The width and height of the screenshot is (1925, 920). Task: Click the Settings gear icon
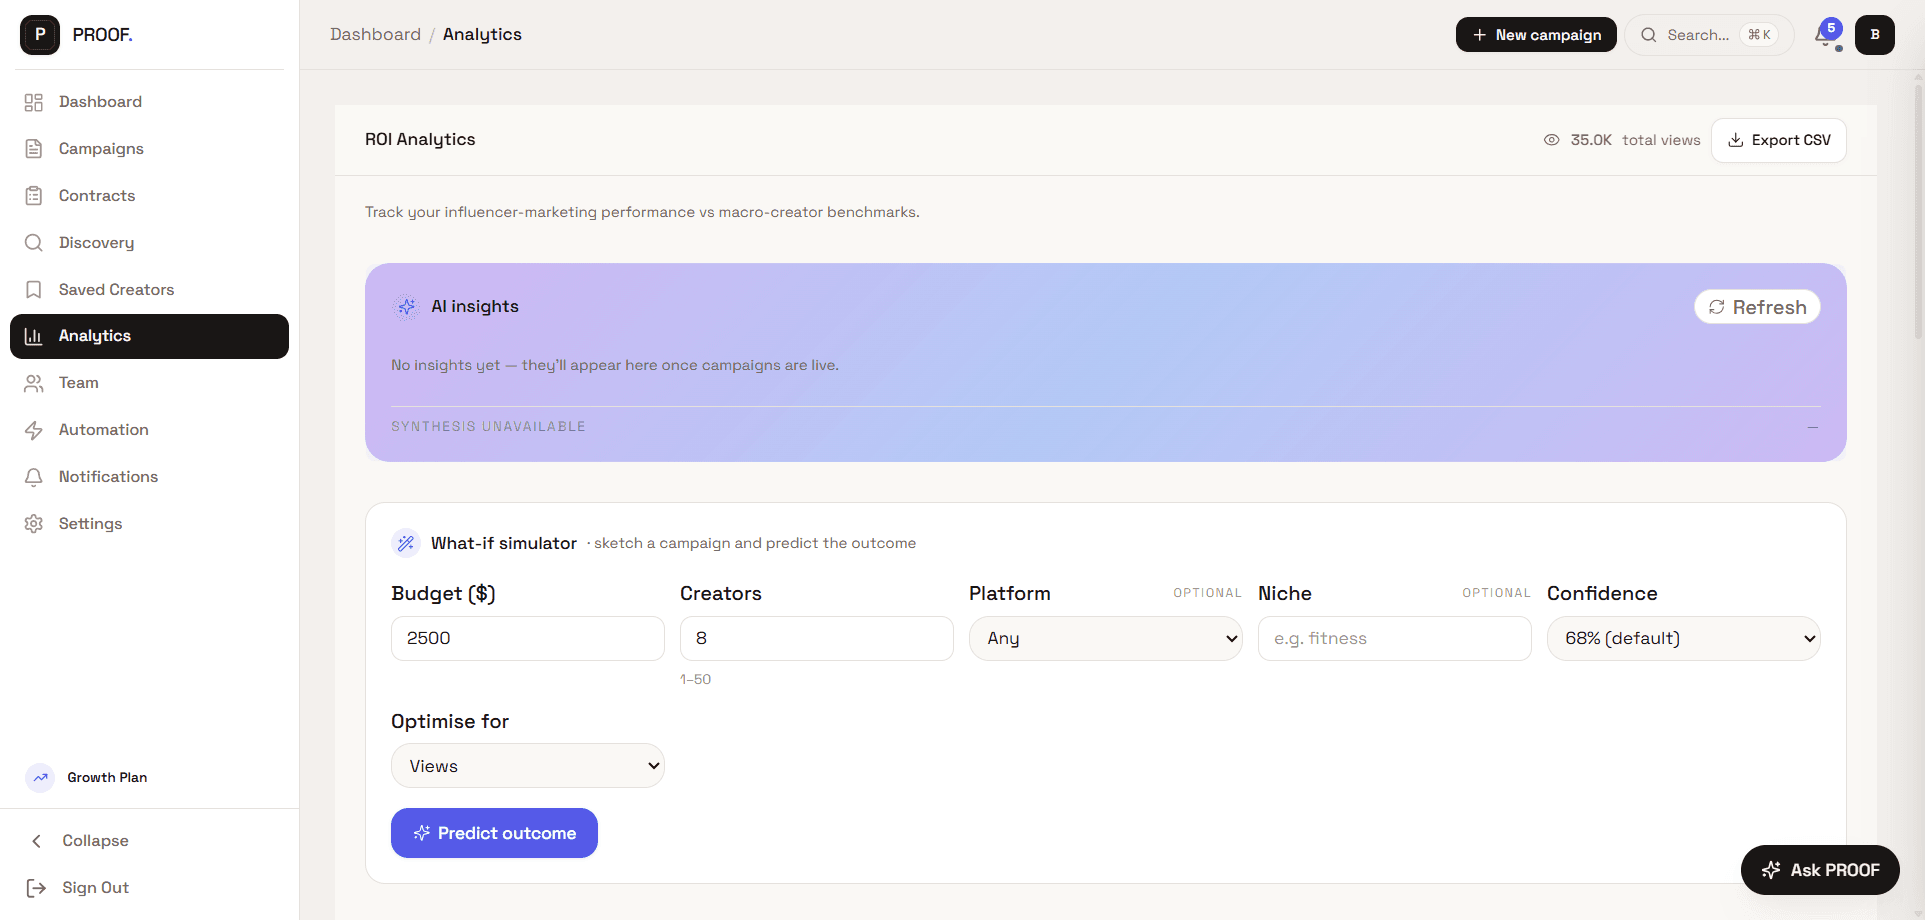click(34, 524)
